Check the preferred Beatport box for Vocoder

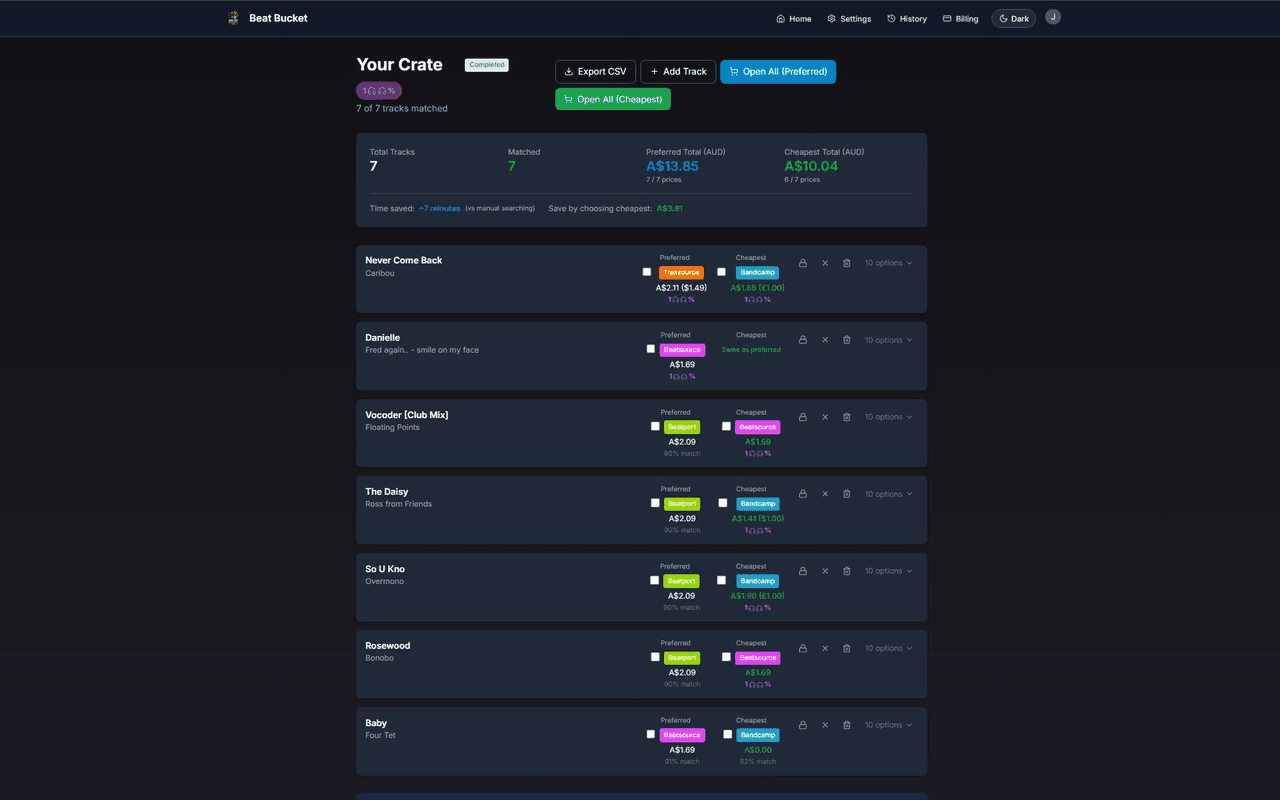tap(655, 426)
